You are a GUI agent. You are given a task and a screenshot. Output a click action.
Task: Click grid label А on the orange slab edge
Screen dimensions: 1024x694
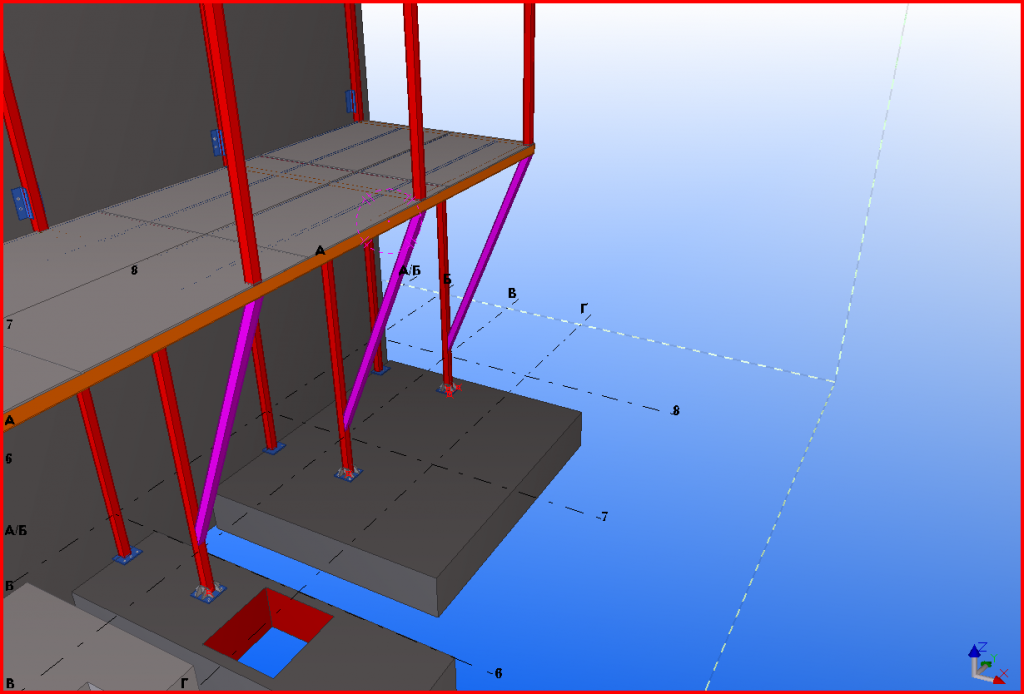tap(319, 251)
